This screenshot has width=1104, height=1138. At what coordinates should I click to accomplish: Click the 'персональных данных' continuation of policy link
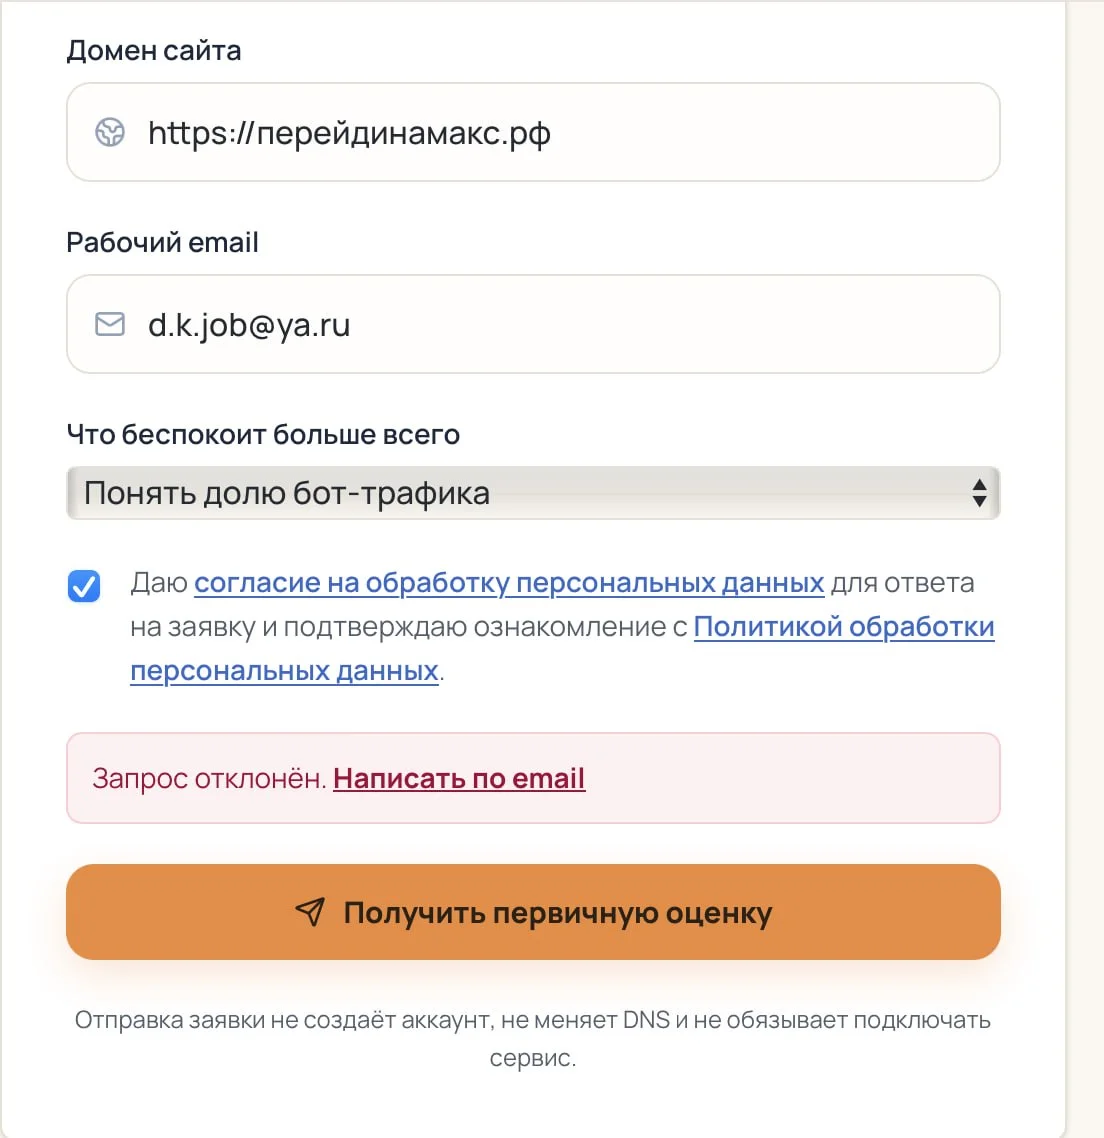tap(285, 671)
